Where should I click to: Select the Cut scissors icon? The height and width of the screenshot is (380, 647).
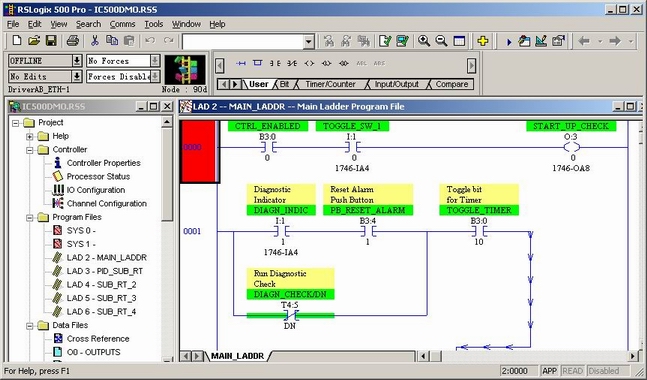pos(94,40)
